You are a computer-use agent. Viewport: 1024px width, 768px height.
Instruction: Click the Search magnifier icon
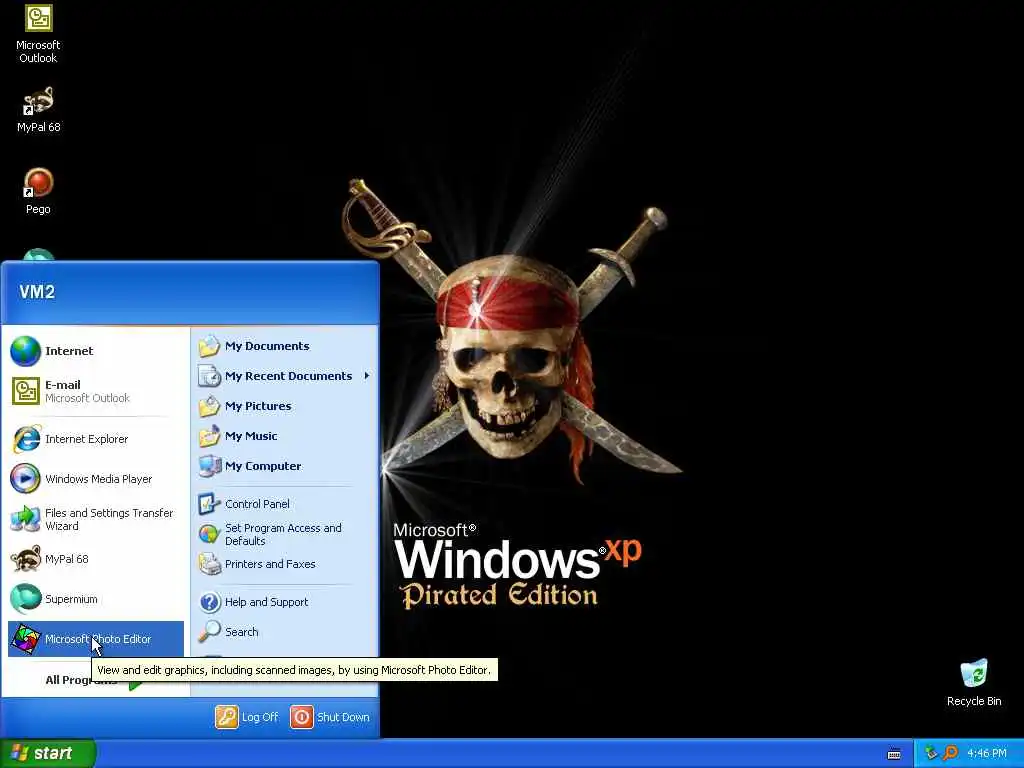tap(209, 632)
